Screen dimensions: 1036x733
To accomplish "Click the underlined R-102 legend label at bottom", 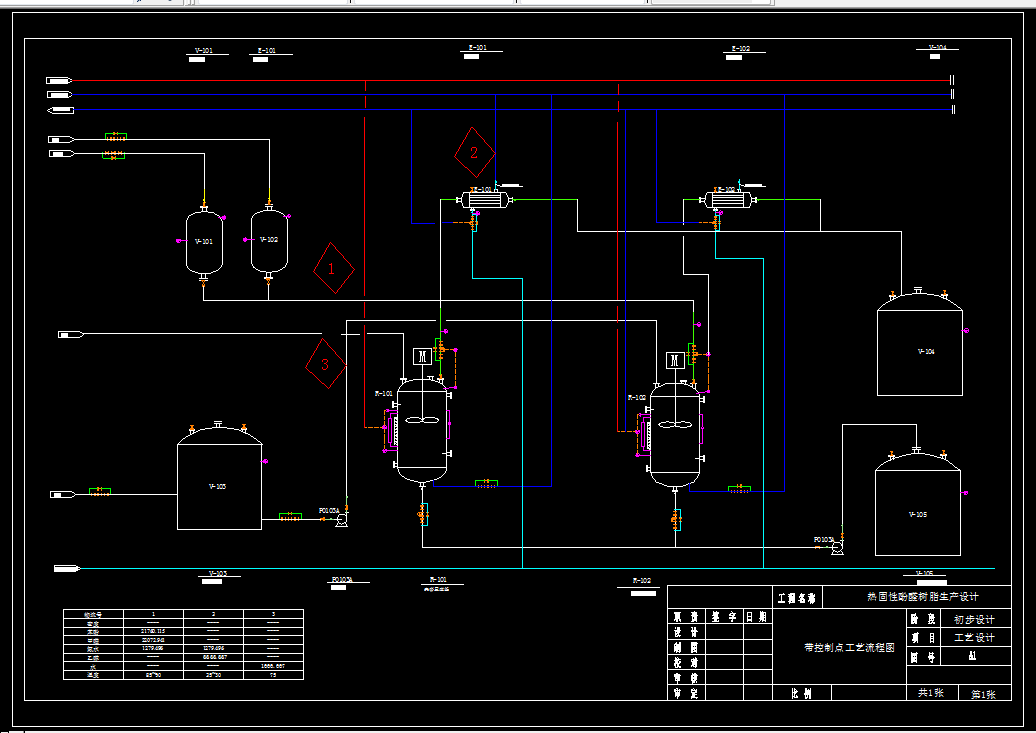I will [641, 581].
